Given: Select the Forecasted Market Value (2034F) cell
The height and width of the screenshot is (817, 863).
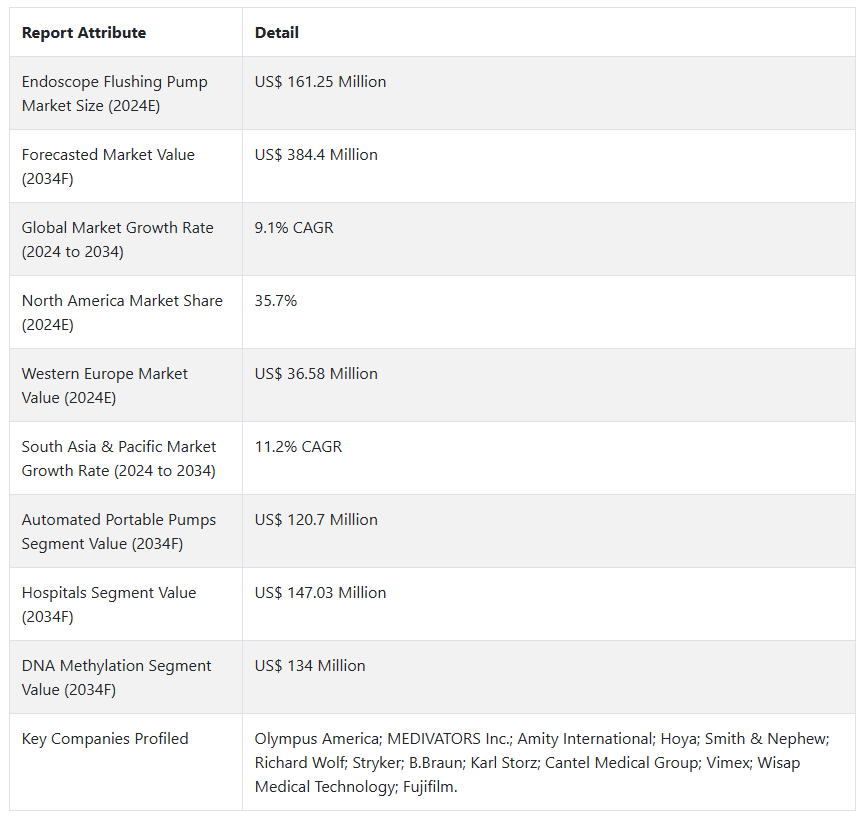Looking at the screenshot, I should (x=108, y=167).
